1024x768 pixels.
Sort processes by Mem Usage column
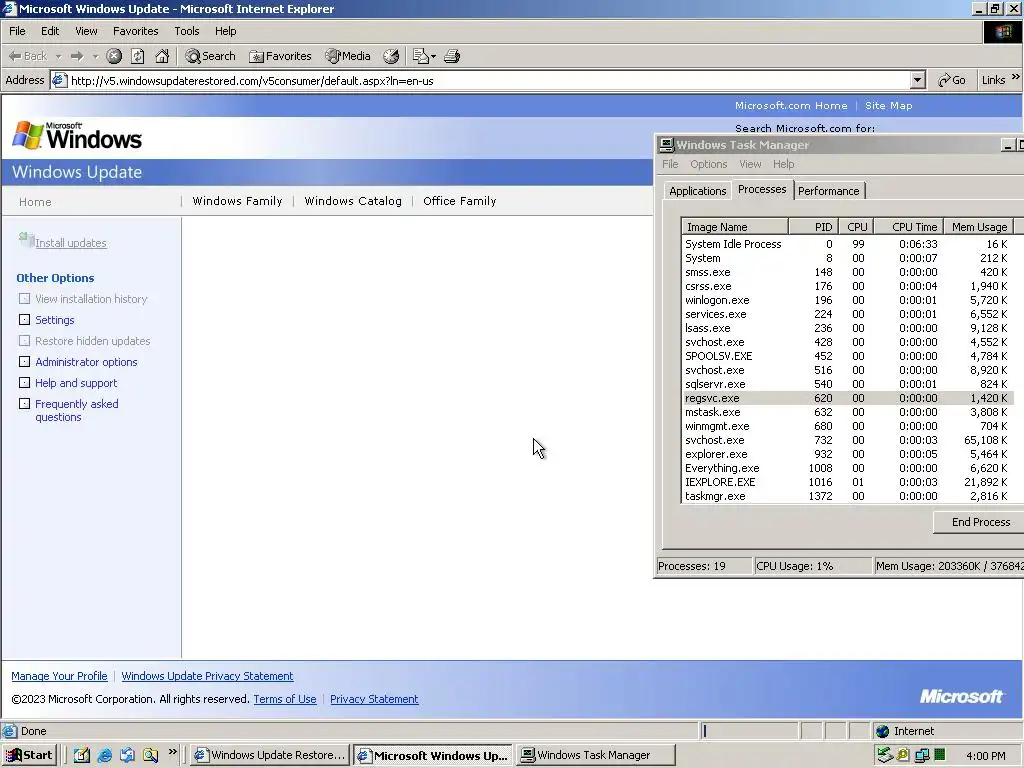(x=979, y=227)
